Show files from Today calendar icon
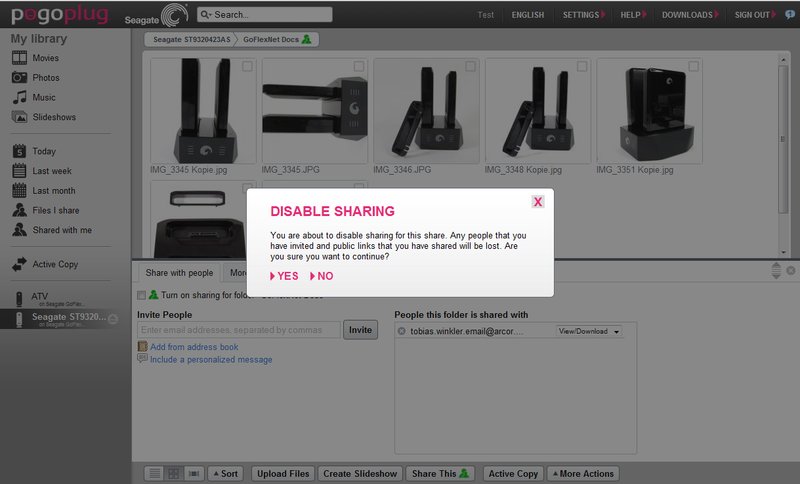 tap(19, 151)
